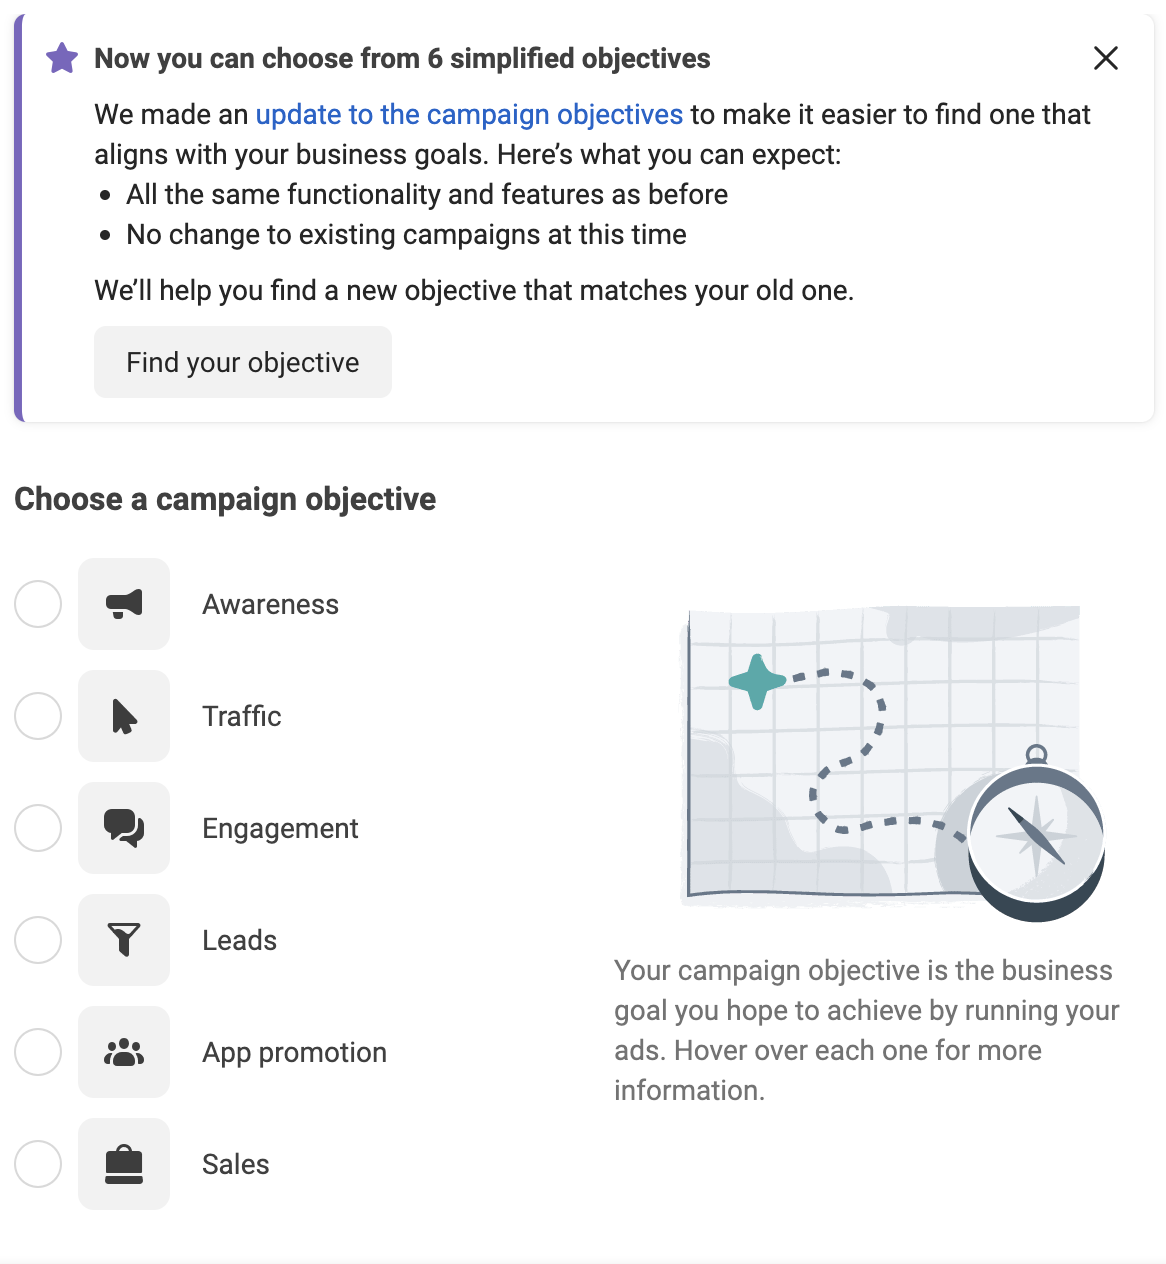Choose the Leads radio button

tap(38, 940)
